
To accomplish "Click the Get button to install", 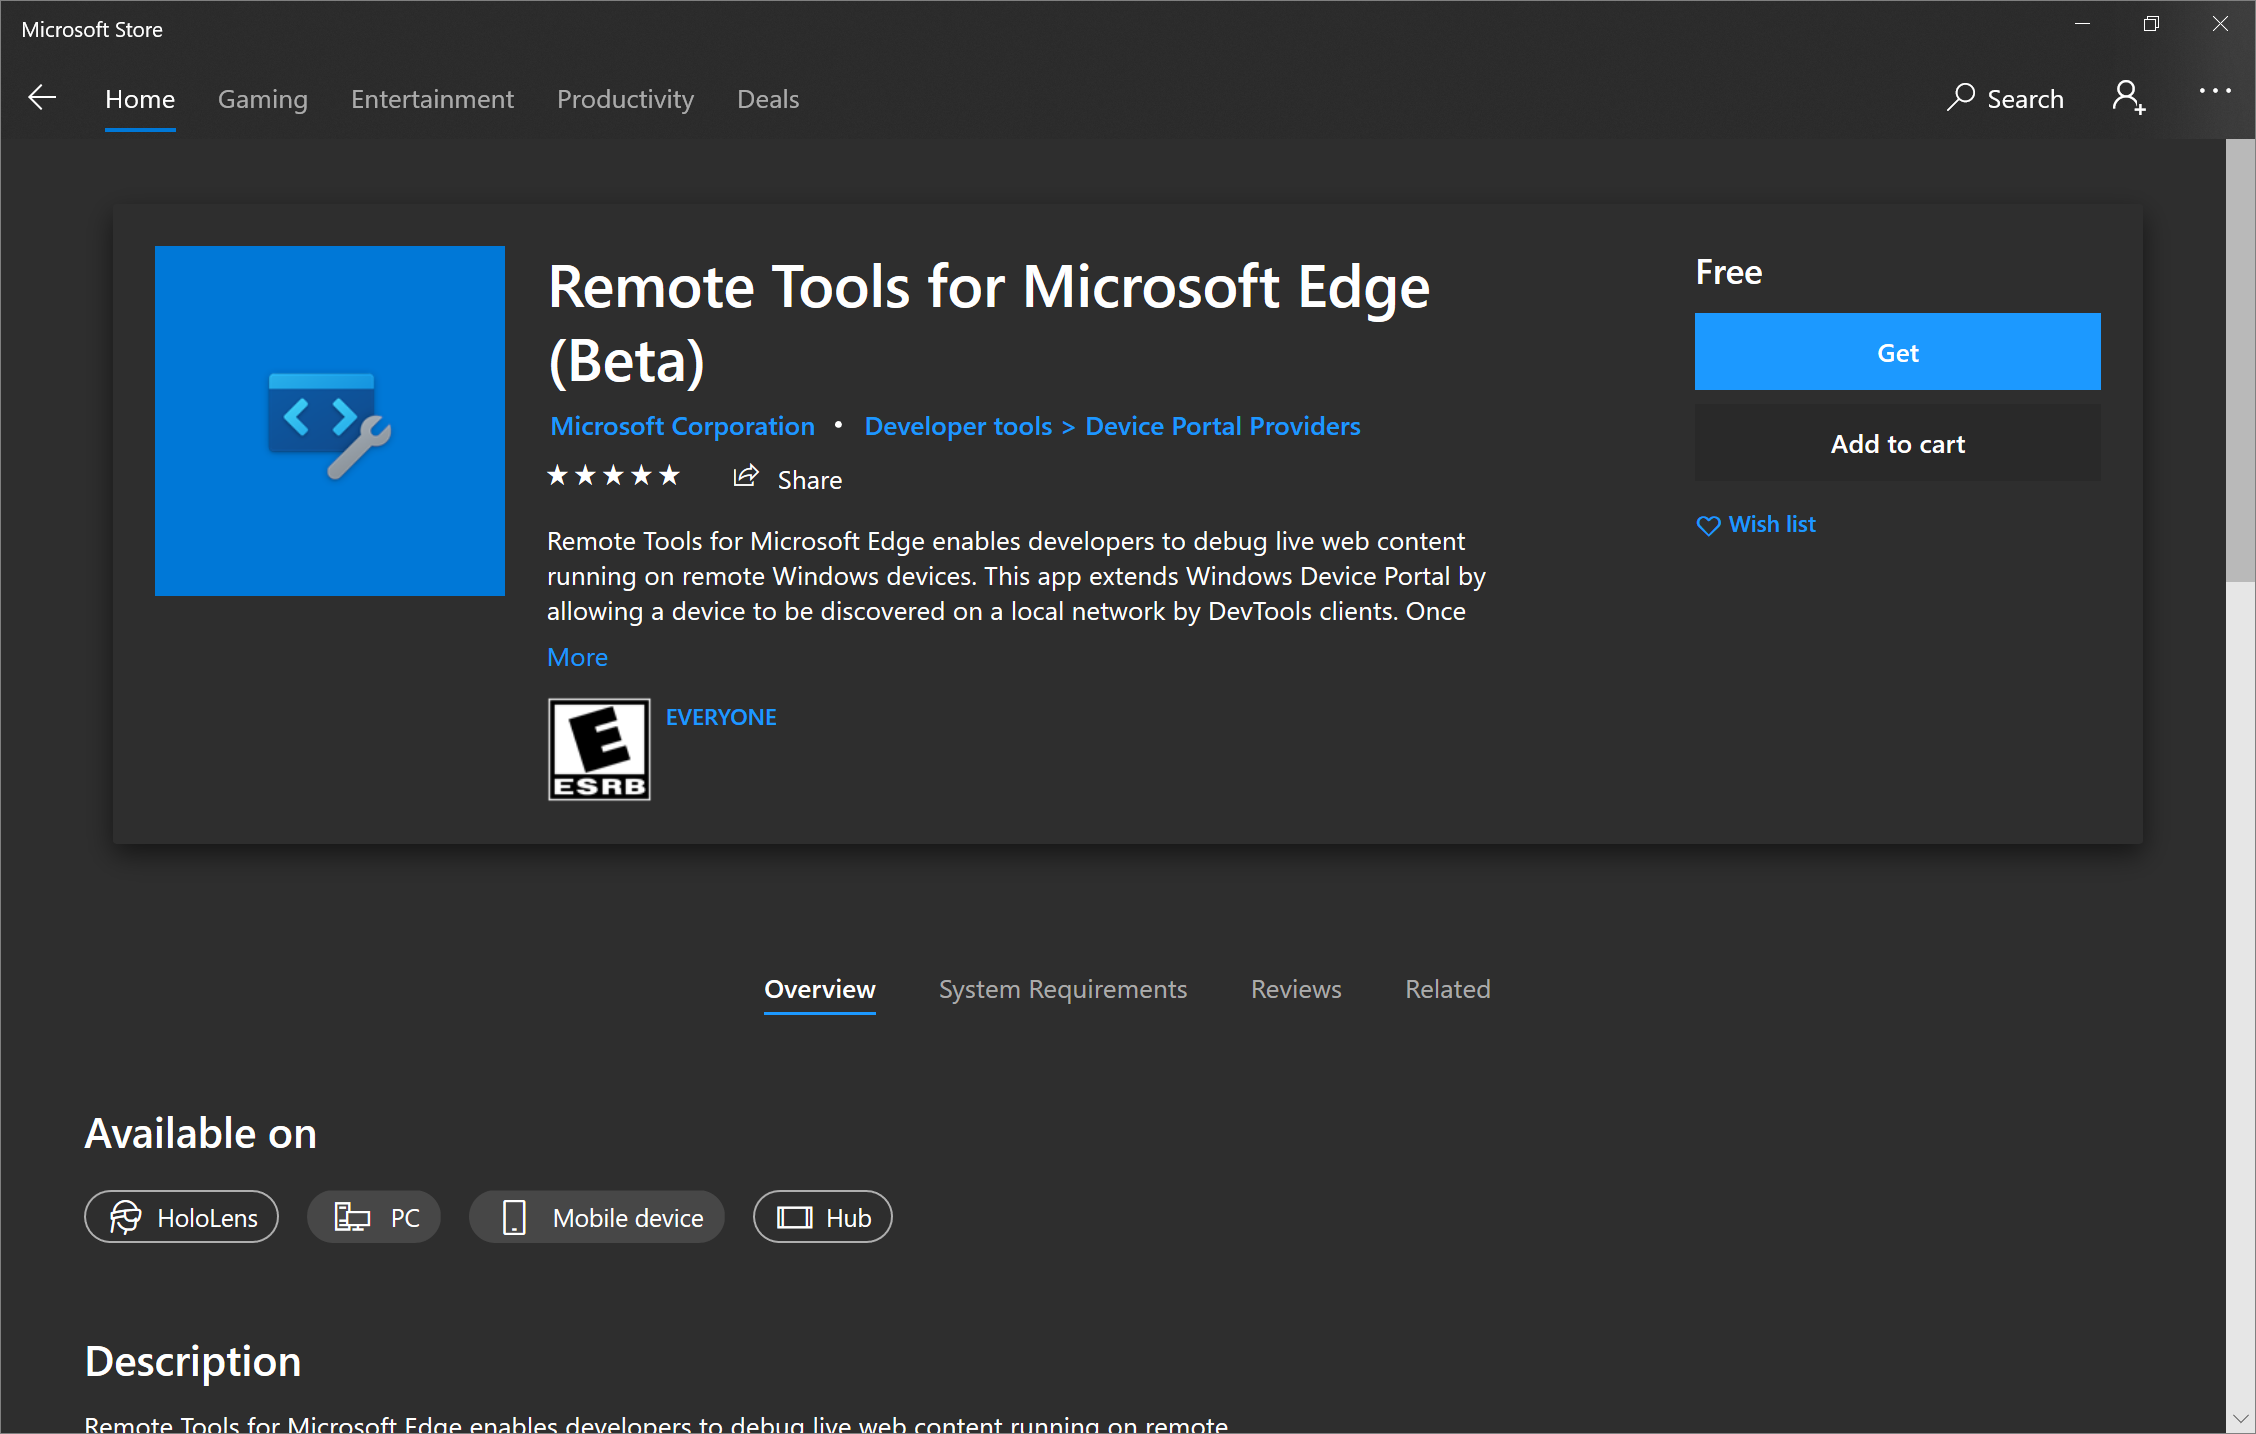I will [1899, 350].
